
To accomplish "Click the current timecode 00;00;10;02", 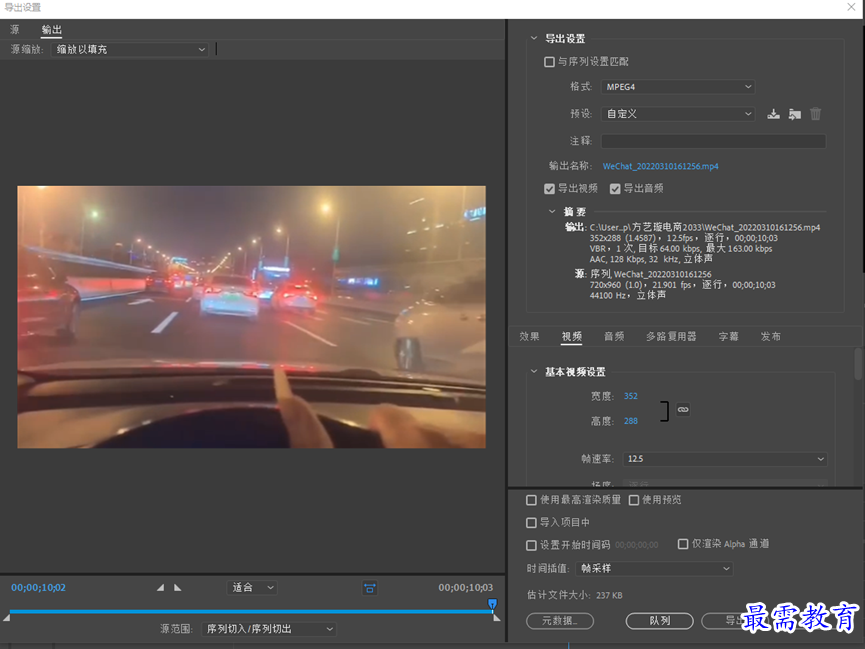I will (39, 588).
